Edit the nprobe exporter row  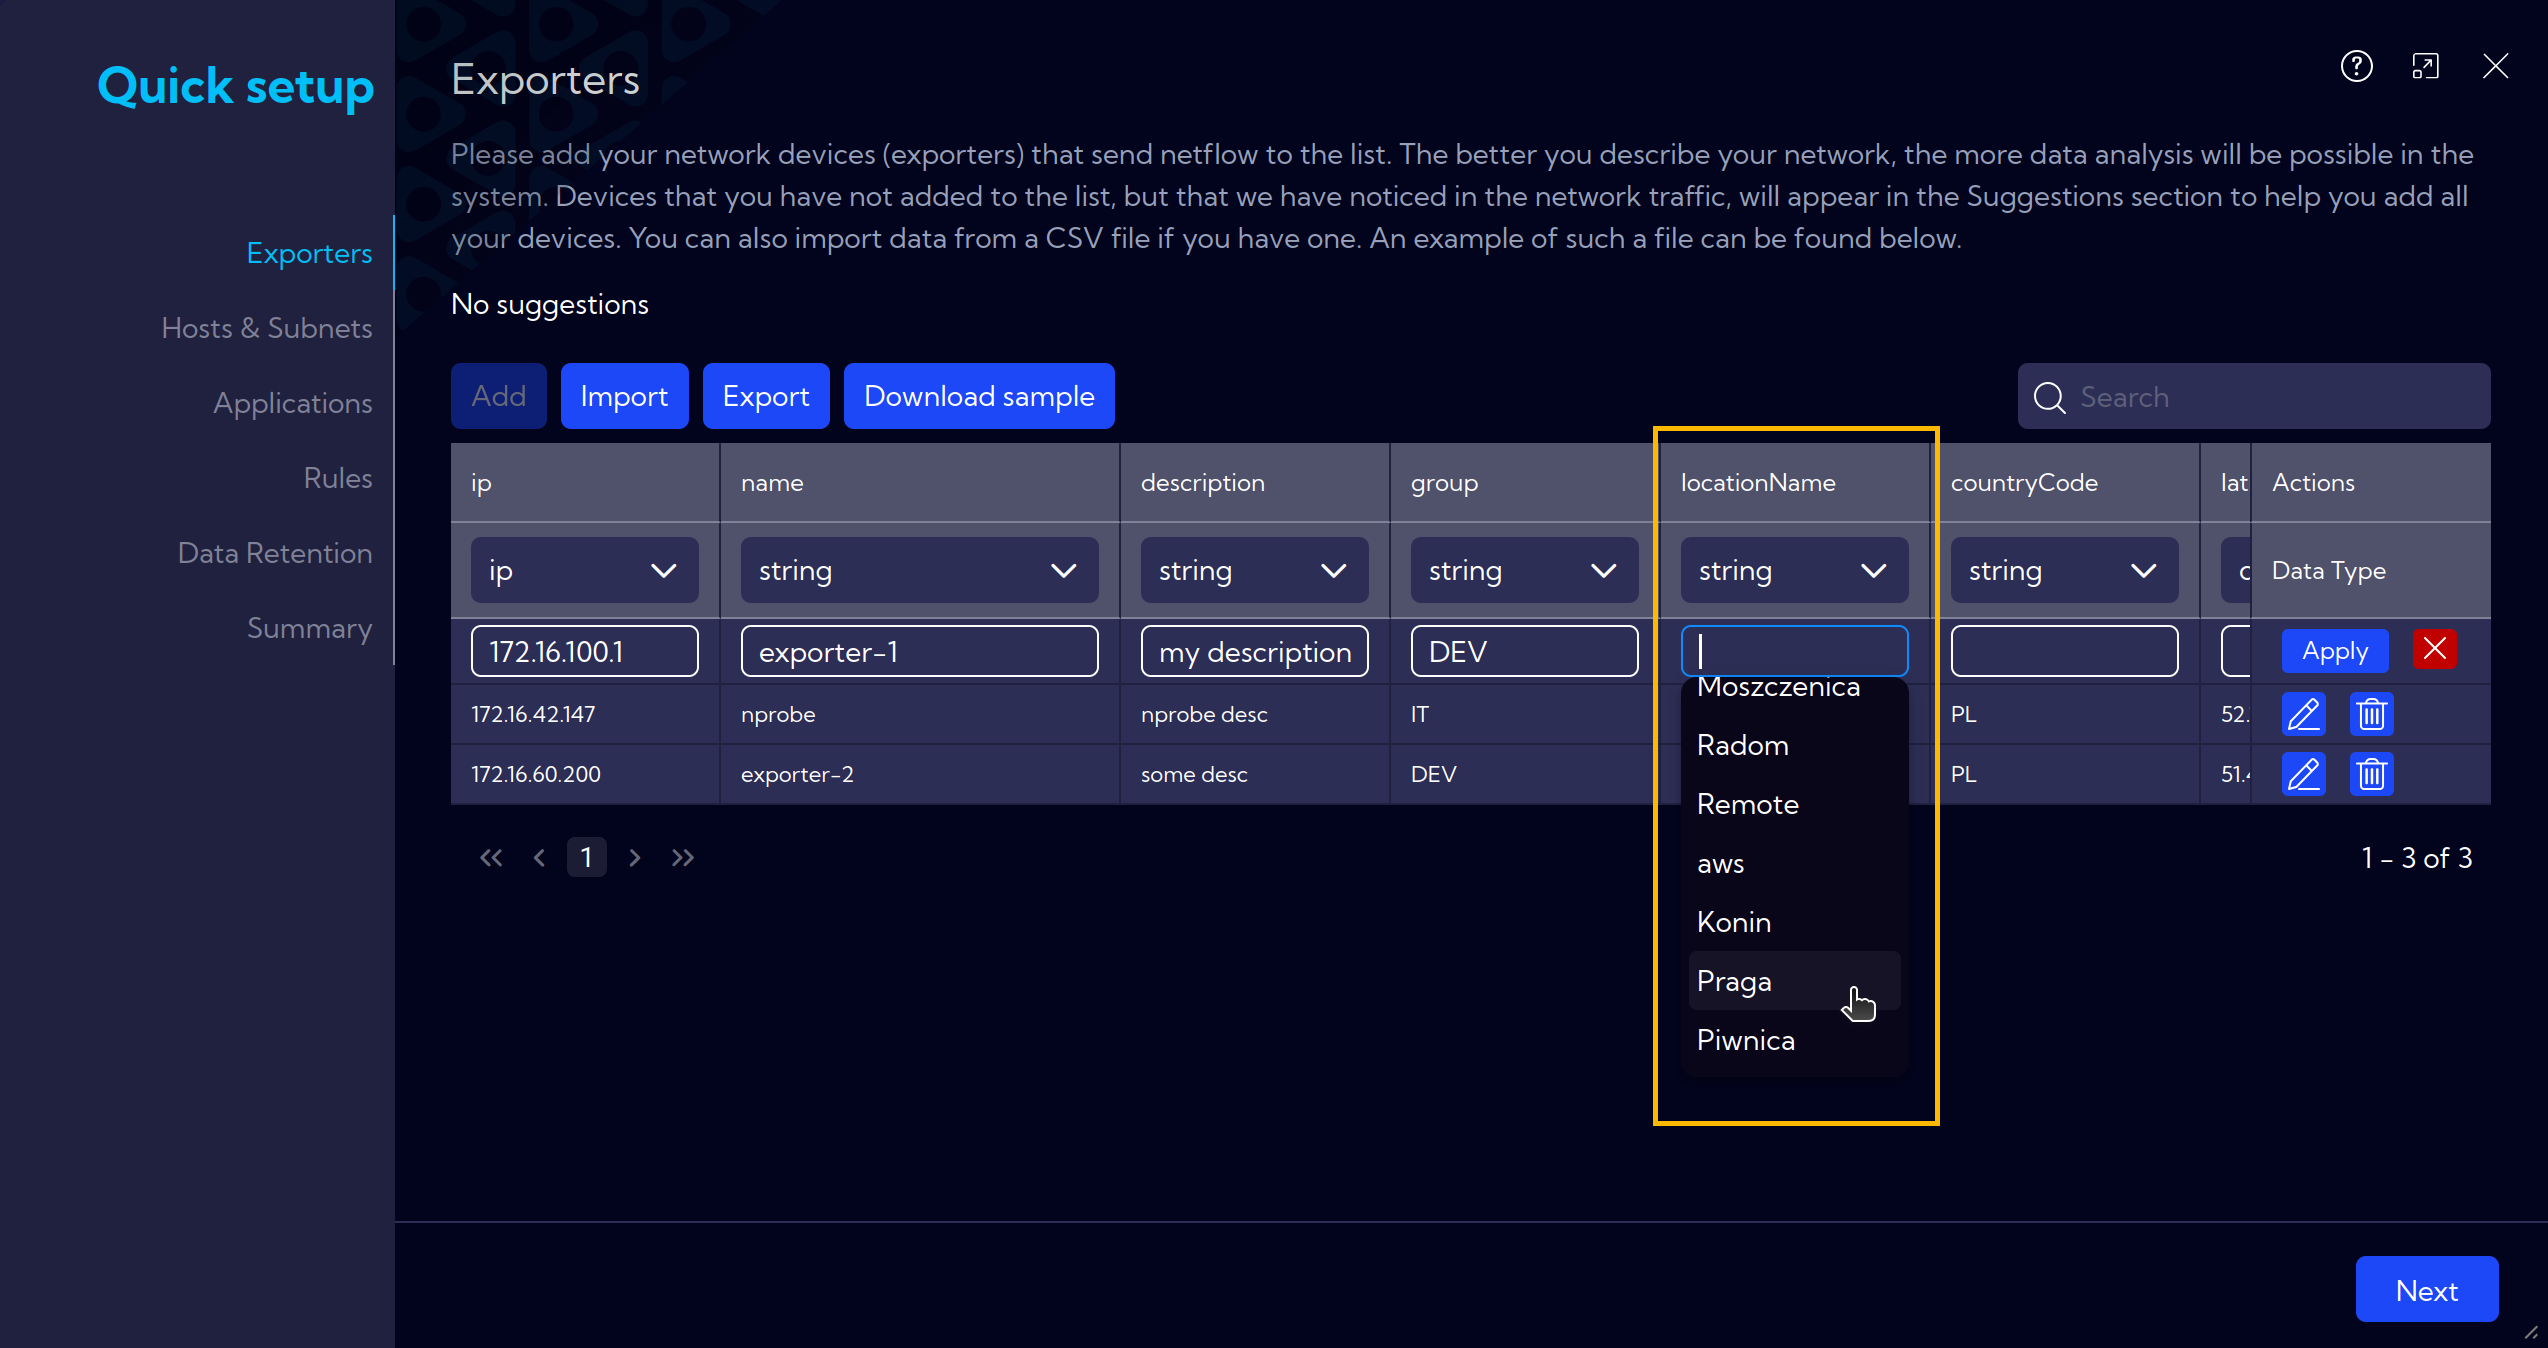point(2304,714)
